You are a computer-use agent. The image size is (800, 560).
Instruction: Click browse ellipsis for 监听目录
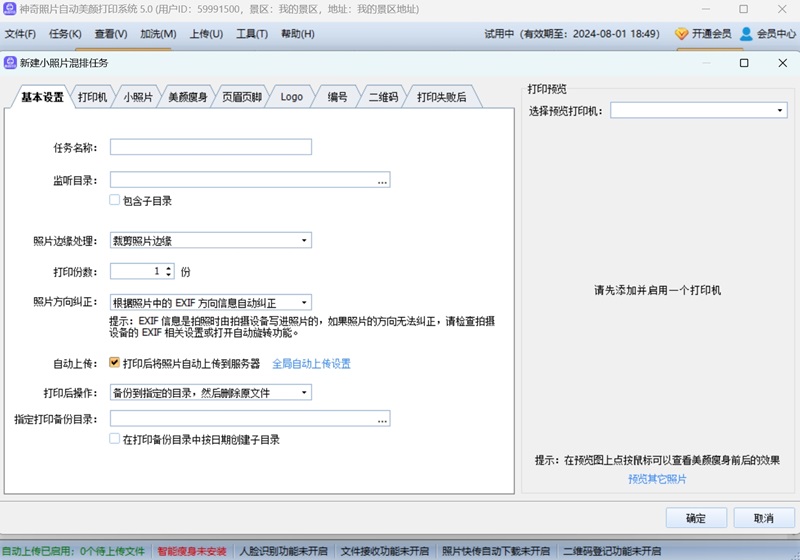click(382, 181)
